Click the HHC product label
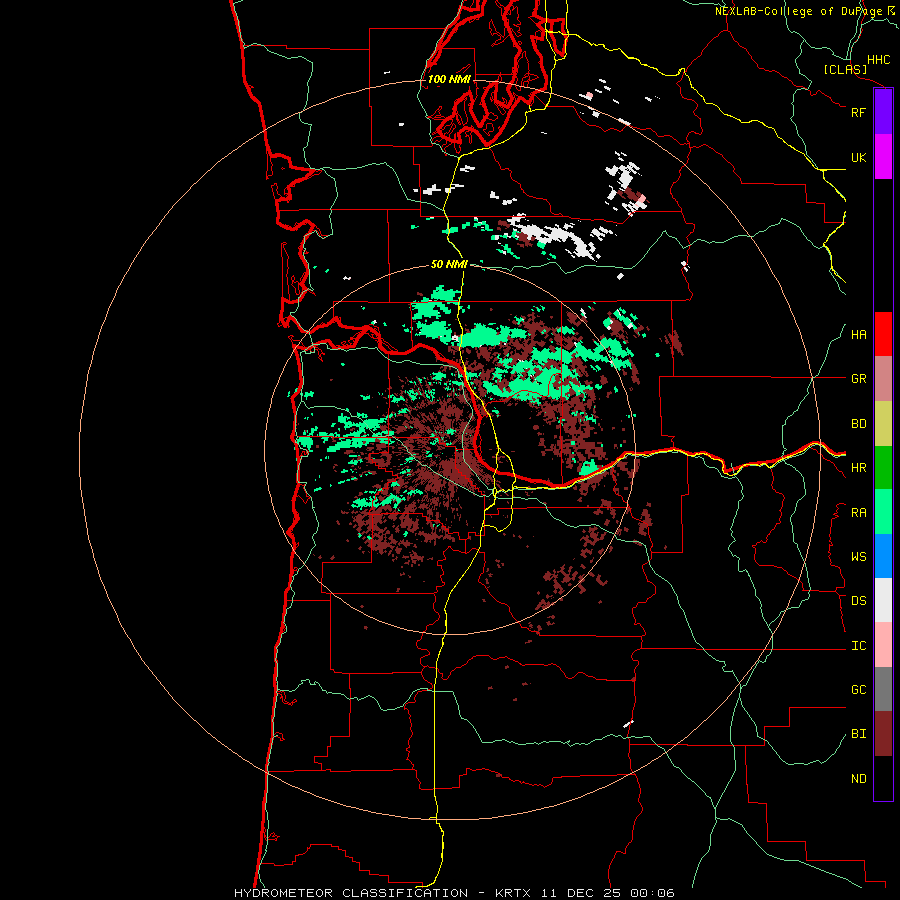The width and height of the screenshot is (900, 900). [879, 60]
